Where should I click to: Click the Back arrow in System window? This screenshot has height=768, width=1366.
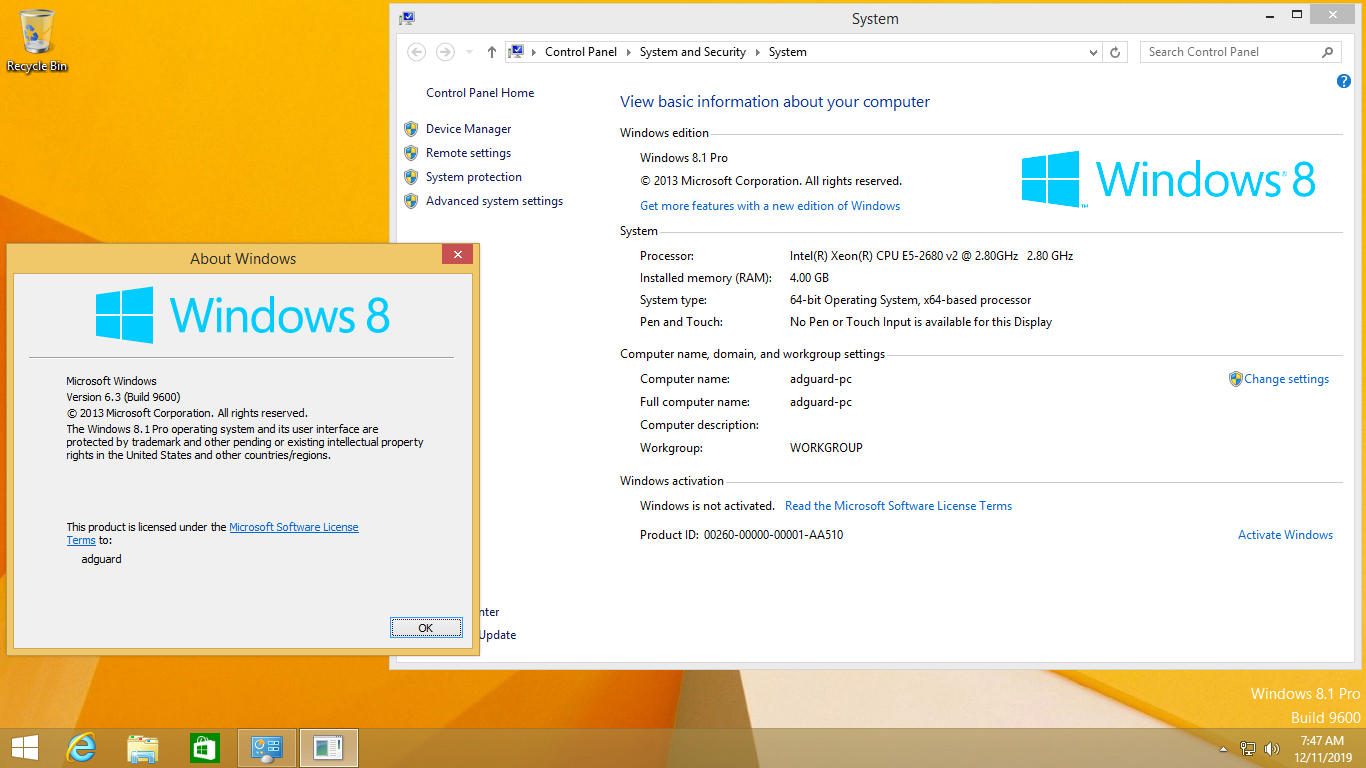pos(417,52)
